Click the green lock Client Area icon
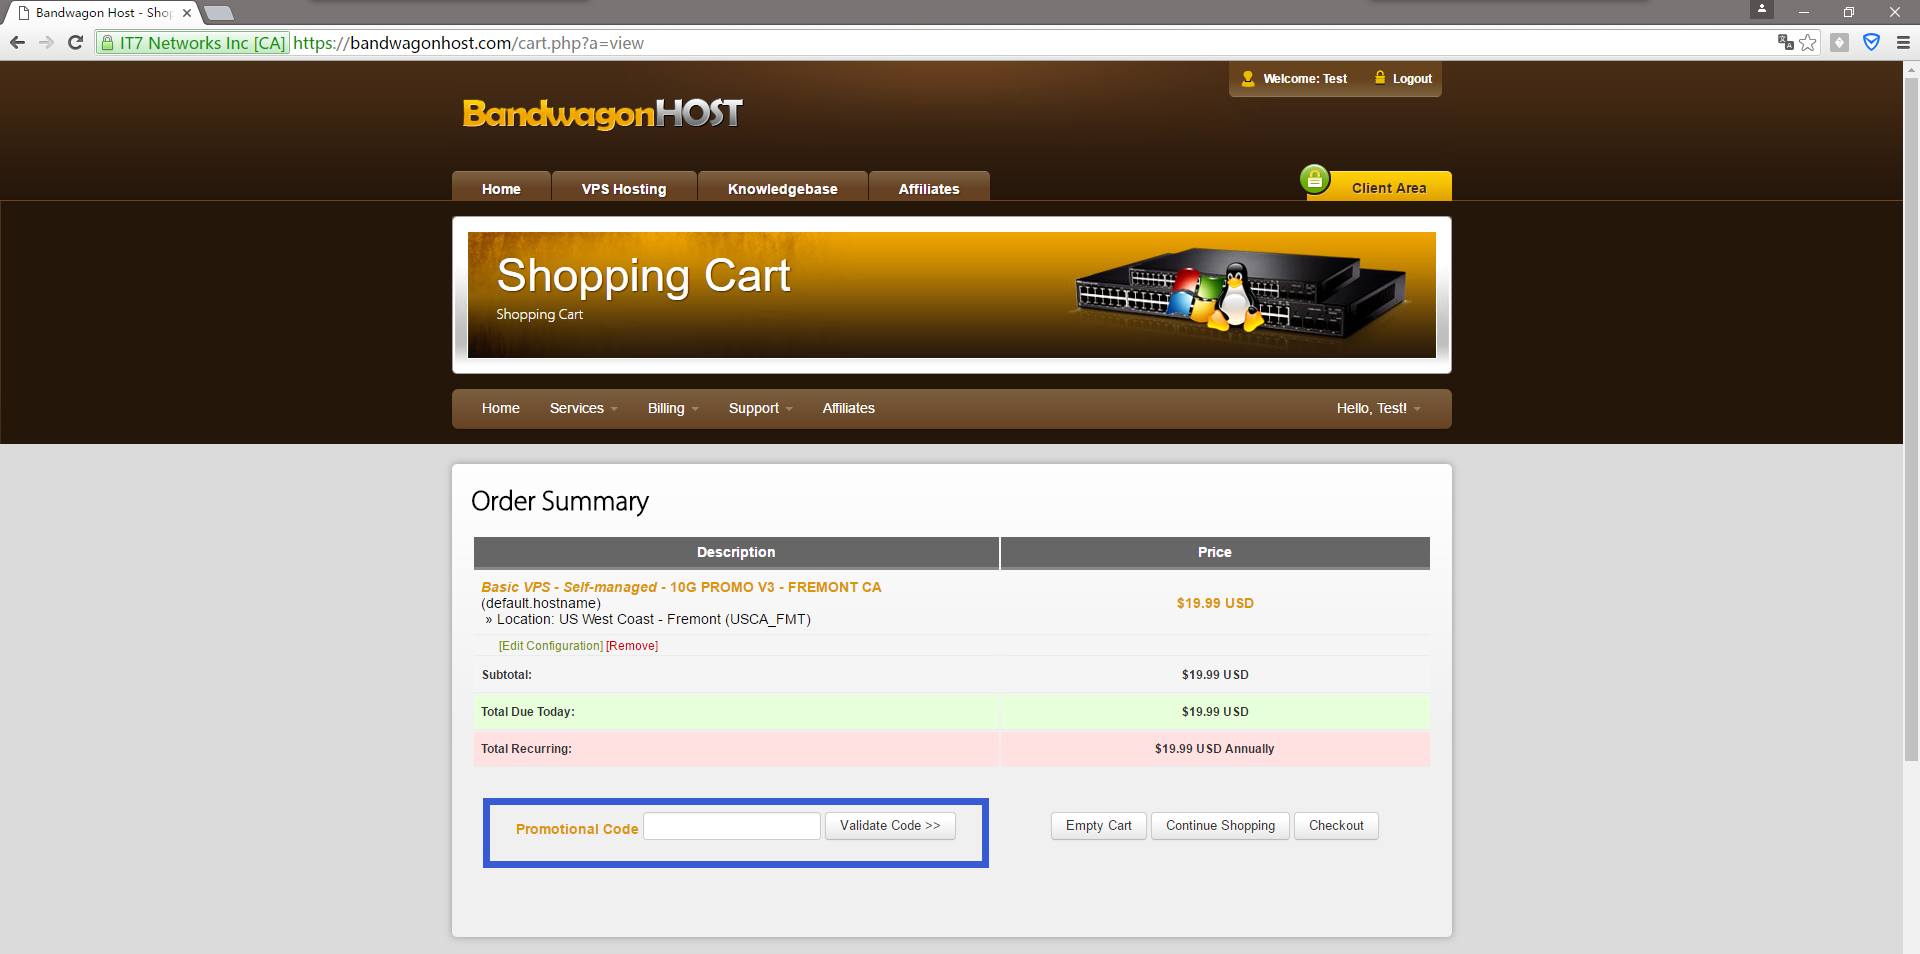This screenshot has height=954, width=1920. coord(1315,180)
